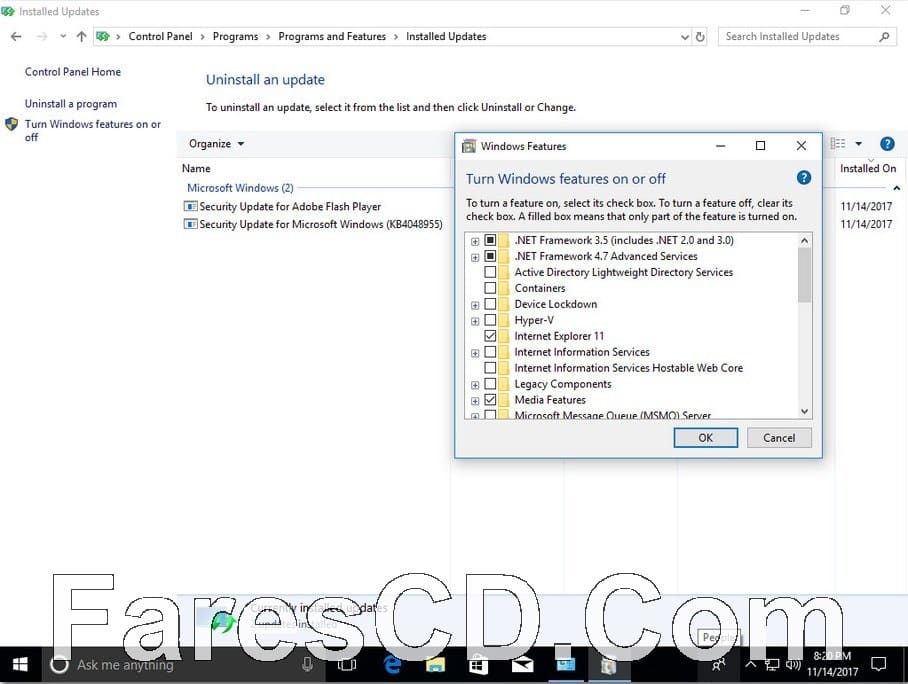Show hidden system tray icons
The width and height of the screenshot is (908, 684).
pyautogui.click(x=750, y=665)
